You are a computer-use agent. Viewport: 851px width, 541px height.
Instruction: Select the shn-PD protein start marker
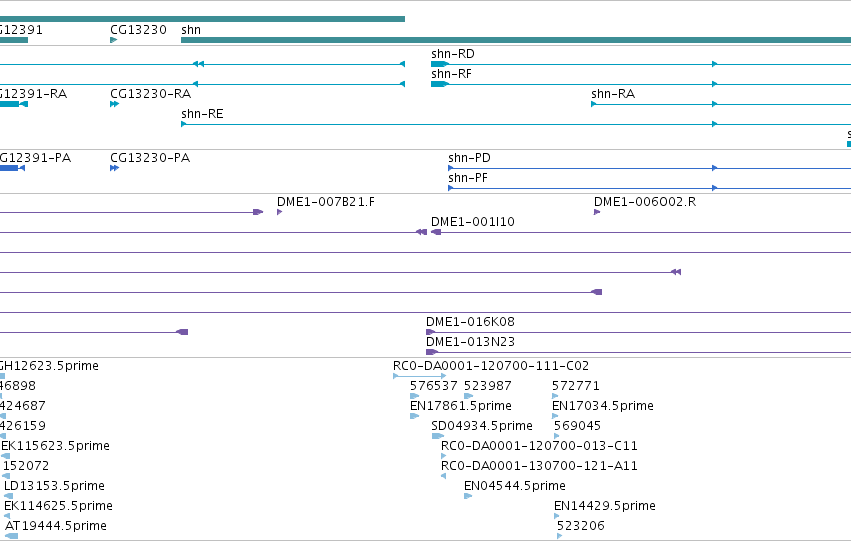(x=450, y=168)
